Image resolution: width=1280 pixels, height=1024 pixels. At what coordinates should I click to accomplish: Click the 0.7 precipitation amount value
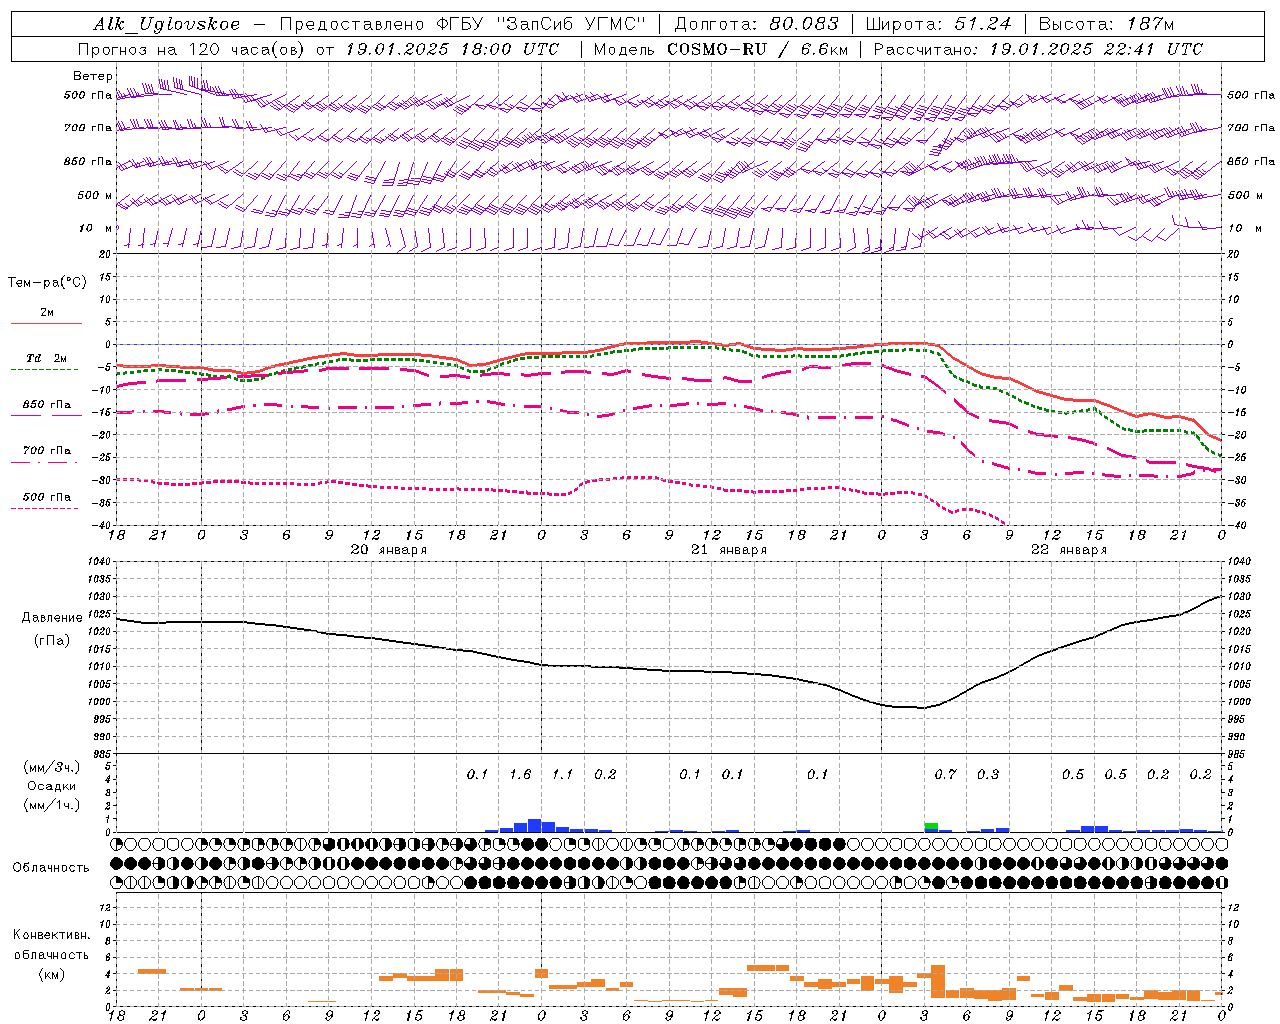(945, 775)
